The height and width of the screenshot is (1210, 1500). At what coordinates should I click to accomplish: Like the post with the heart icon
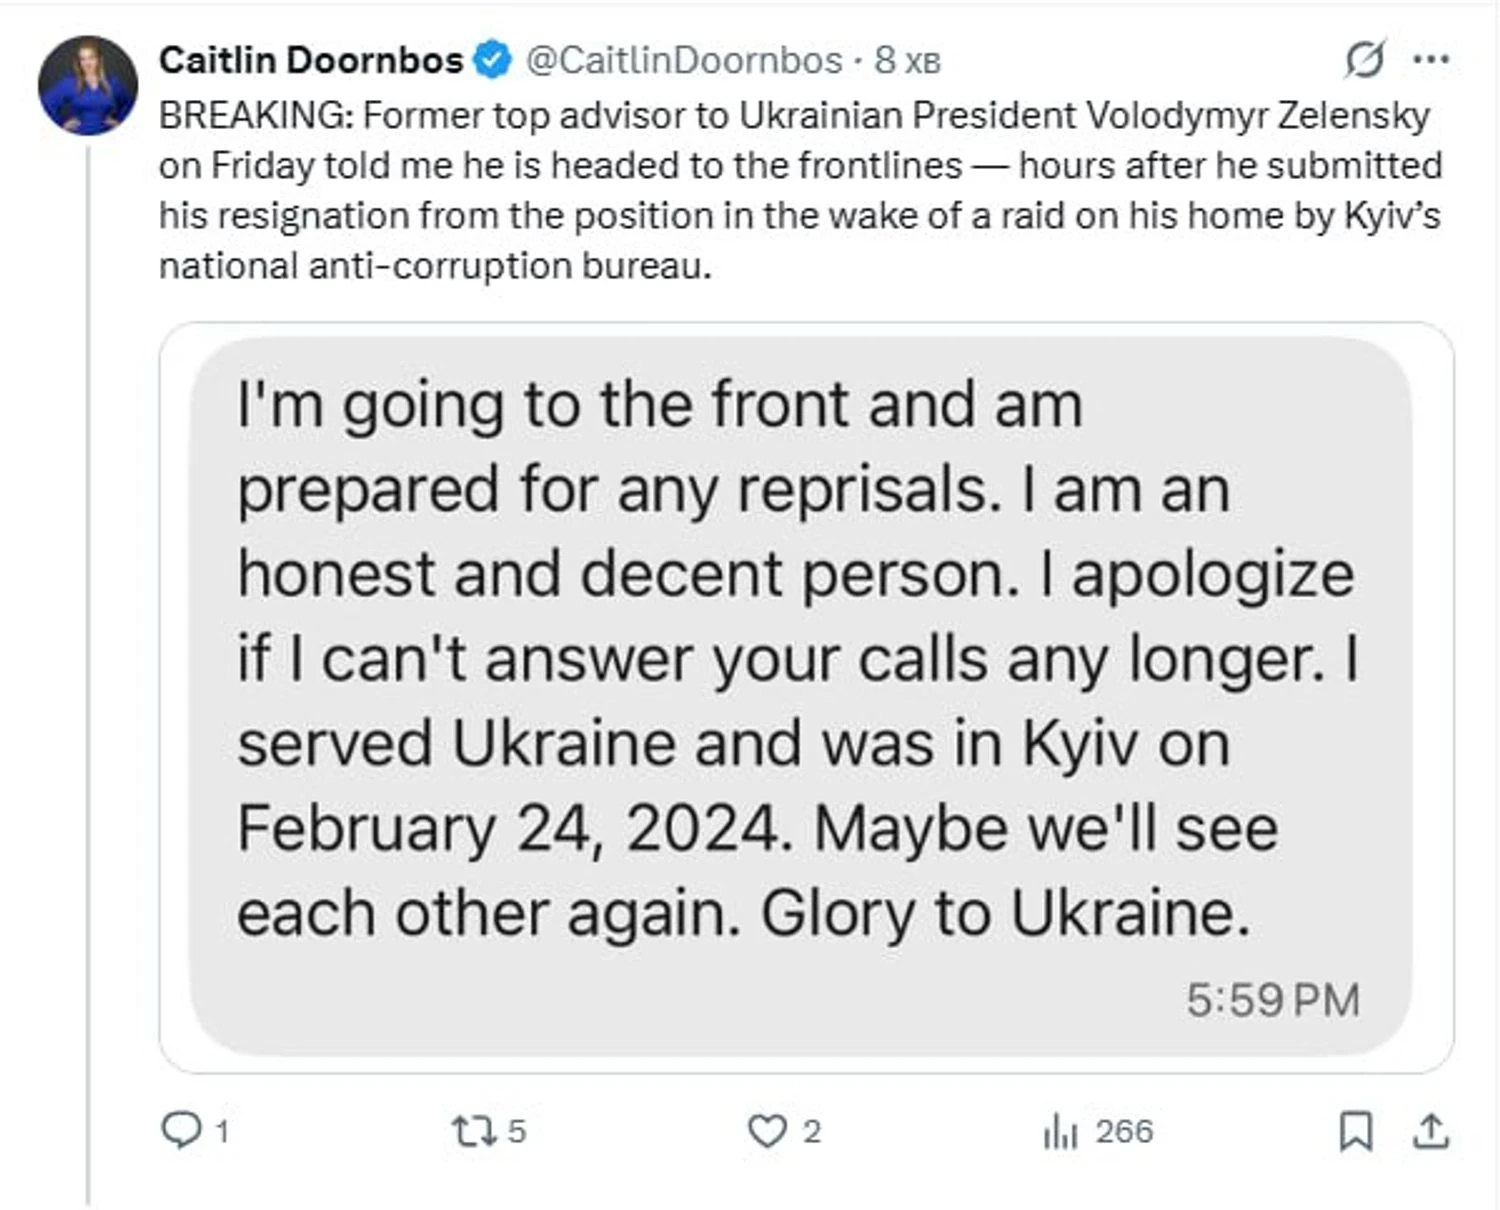pyautogui.click(x=767, y=1131)
